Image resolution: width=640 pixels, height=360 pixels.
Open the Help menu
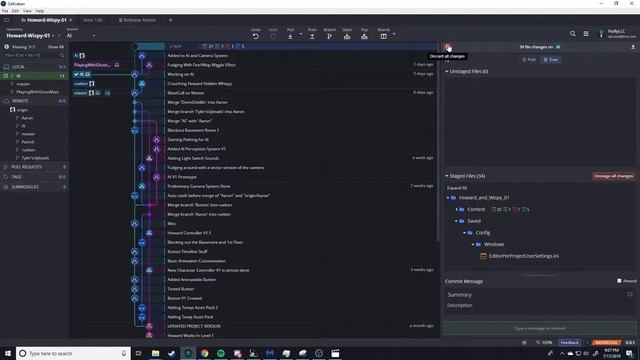[x=40, y=11]
